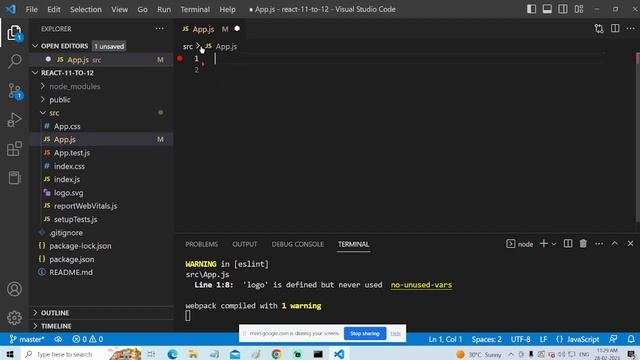Open changes compare icon in editor toolbar

tap(599, 29)
